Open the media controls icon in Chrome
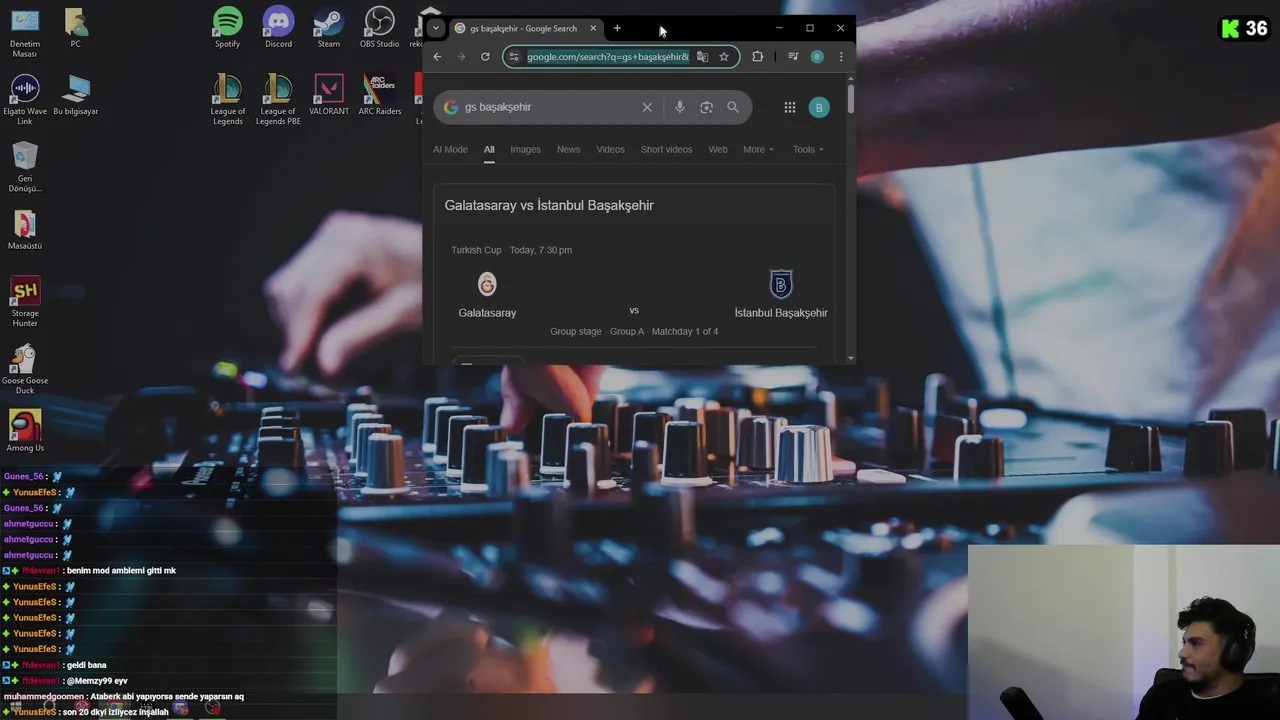Viewport: 1280px width, 720px height. point(793,57)
